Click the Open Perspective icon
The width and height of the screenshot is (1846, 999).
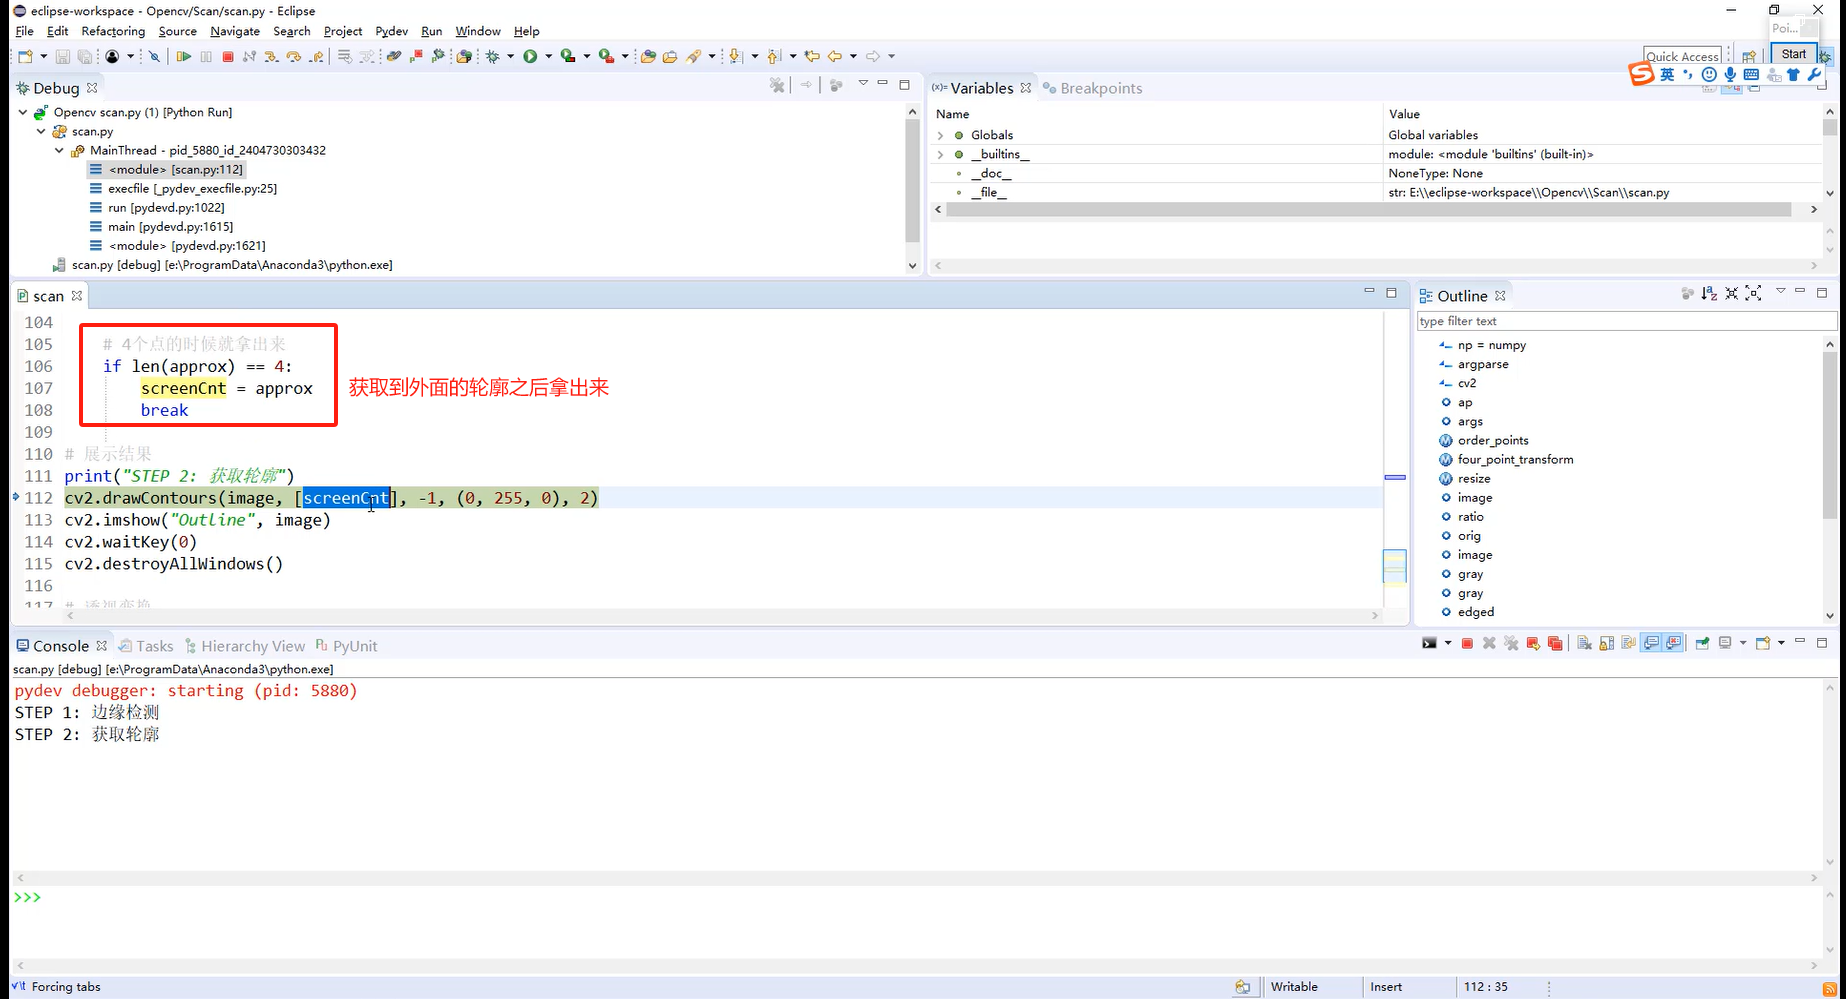point(1749,56)
